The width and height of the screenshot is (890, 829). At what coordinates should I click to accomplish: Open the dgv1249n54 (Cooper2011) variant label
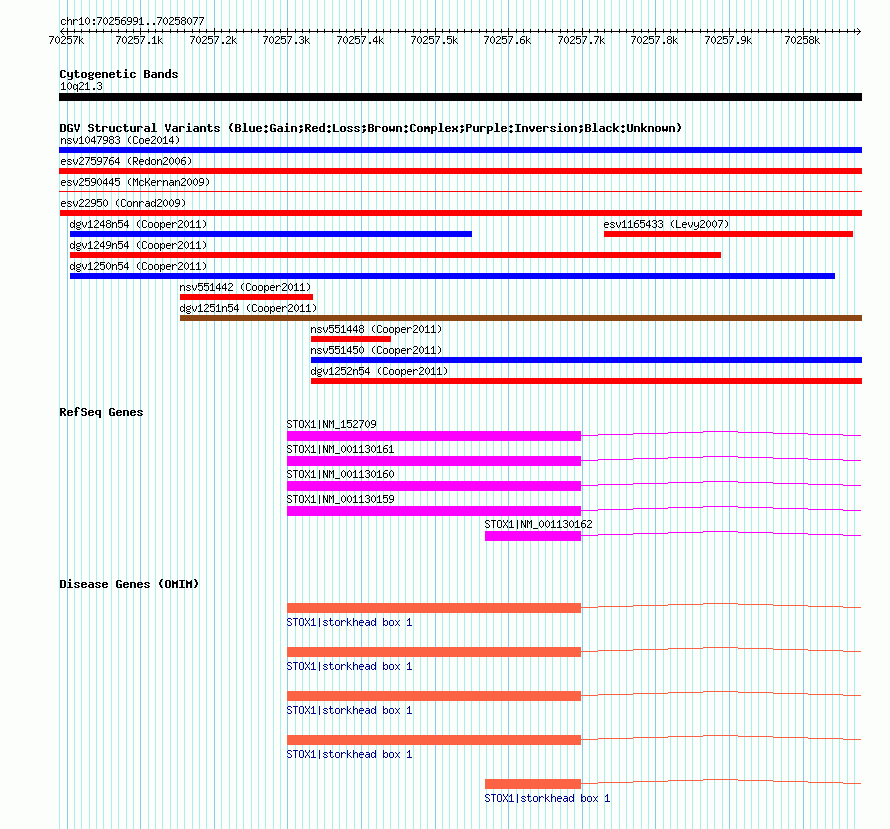pyautogui.click(x=138, y=245)
